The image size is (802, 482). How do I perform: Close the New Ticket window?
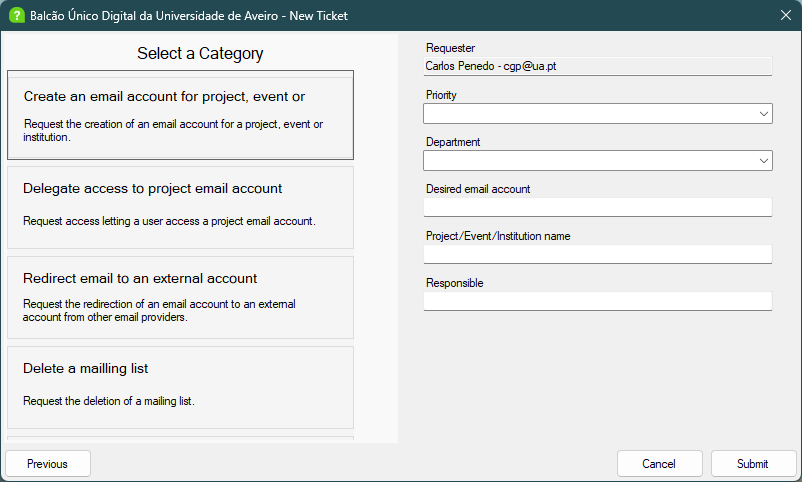coord(786,15)
